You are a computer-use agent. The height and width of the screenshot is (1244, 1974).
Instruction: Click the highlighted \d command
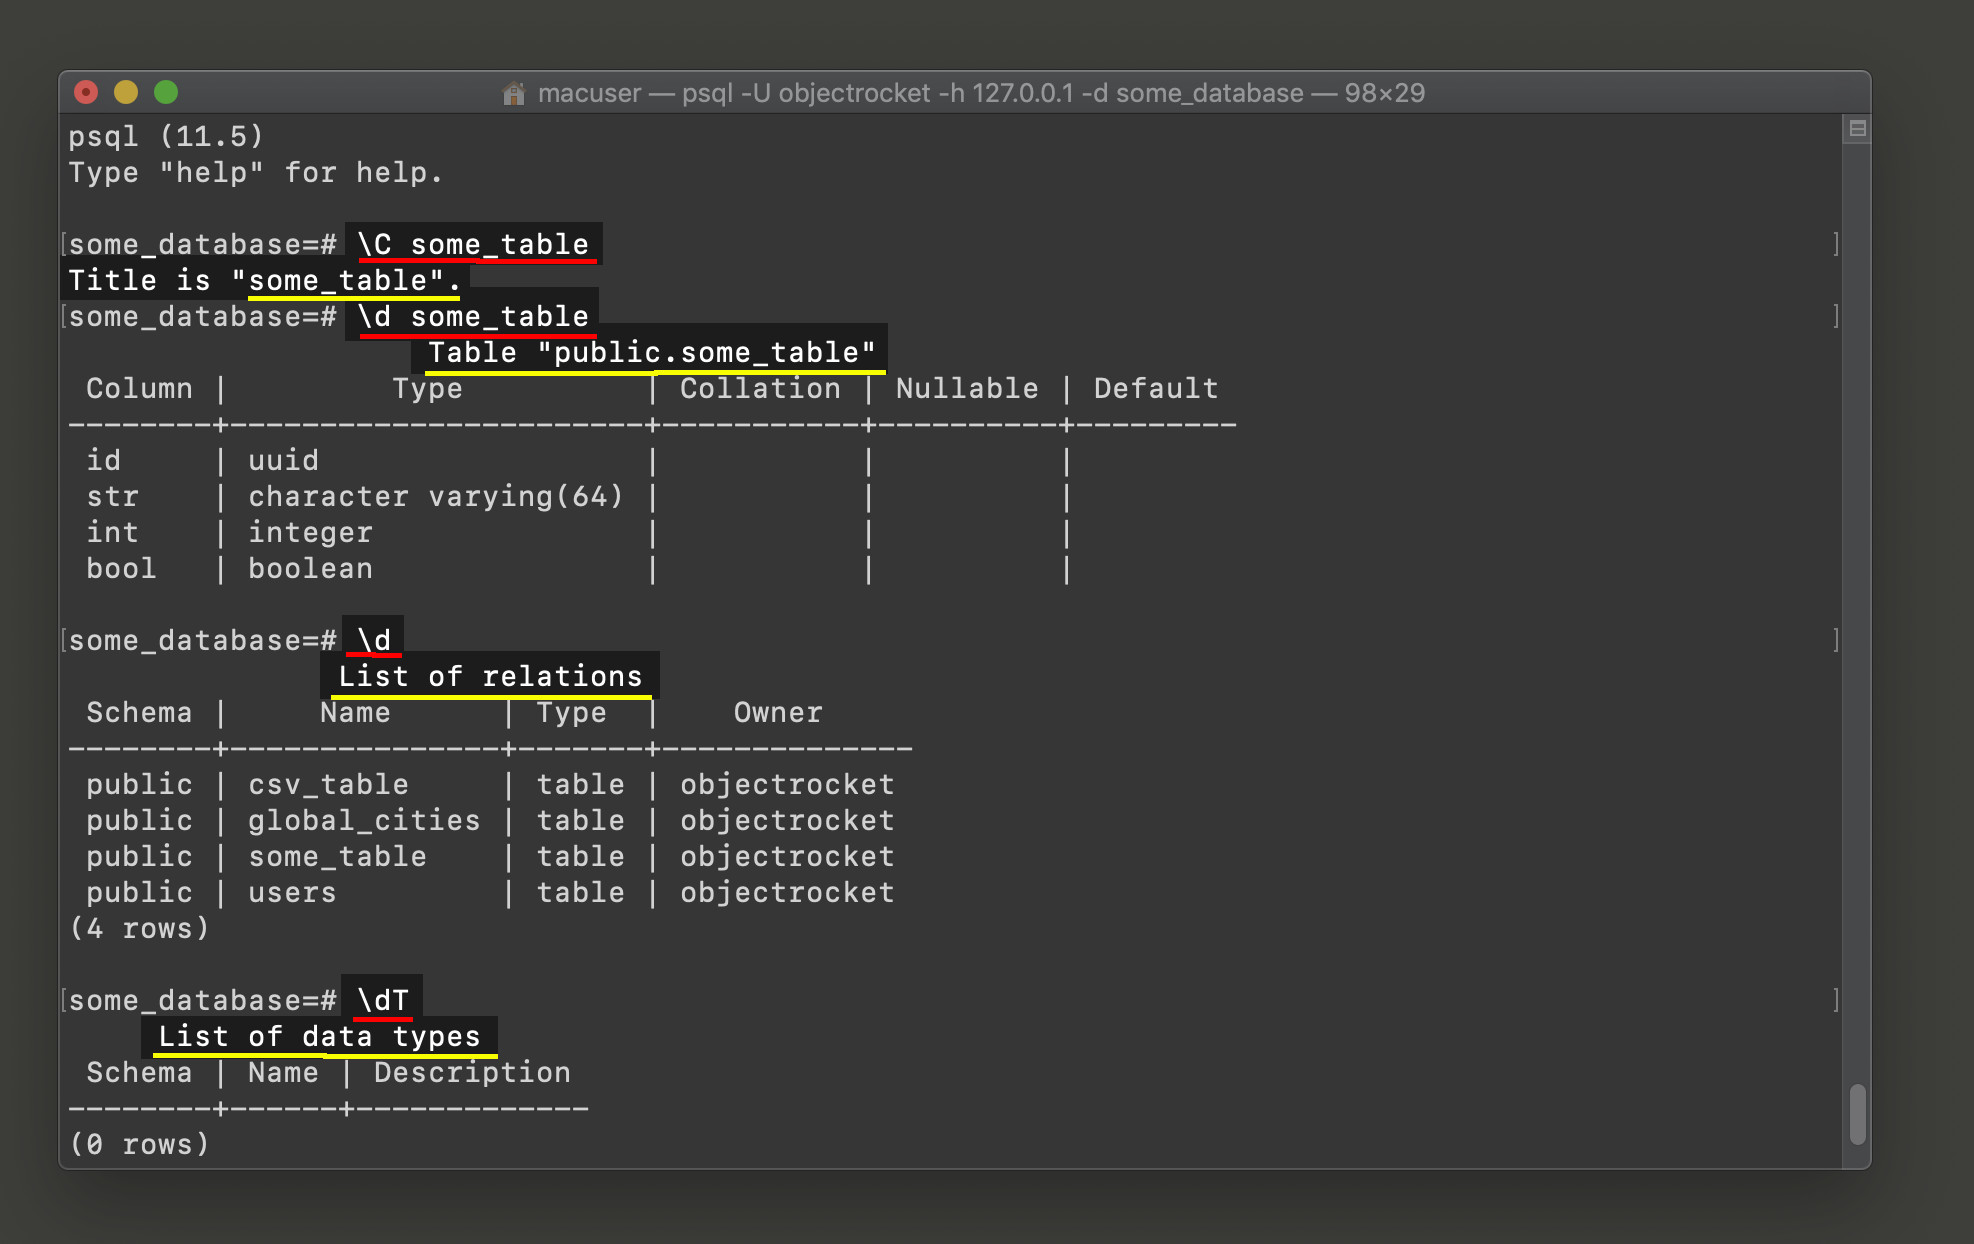(x=371, y=640)
